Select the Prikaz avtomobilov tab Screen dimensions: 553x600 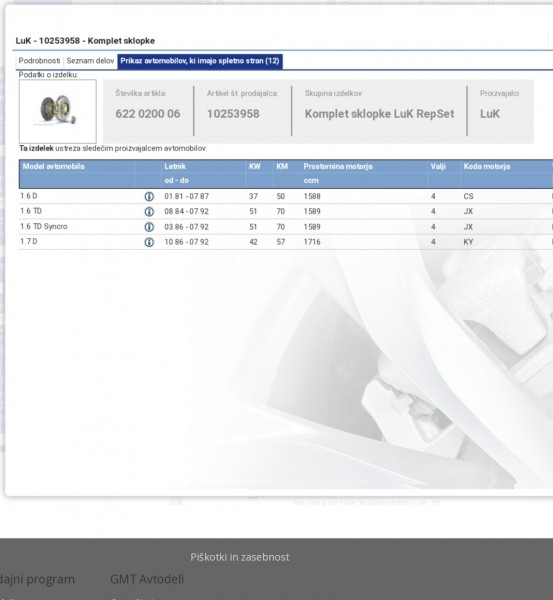click(x=200, y=61)
